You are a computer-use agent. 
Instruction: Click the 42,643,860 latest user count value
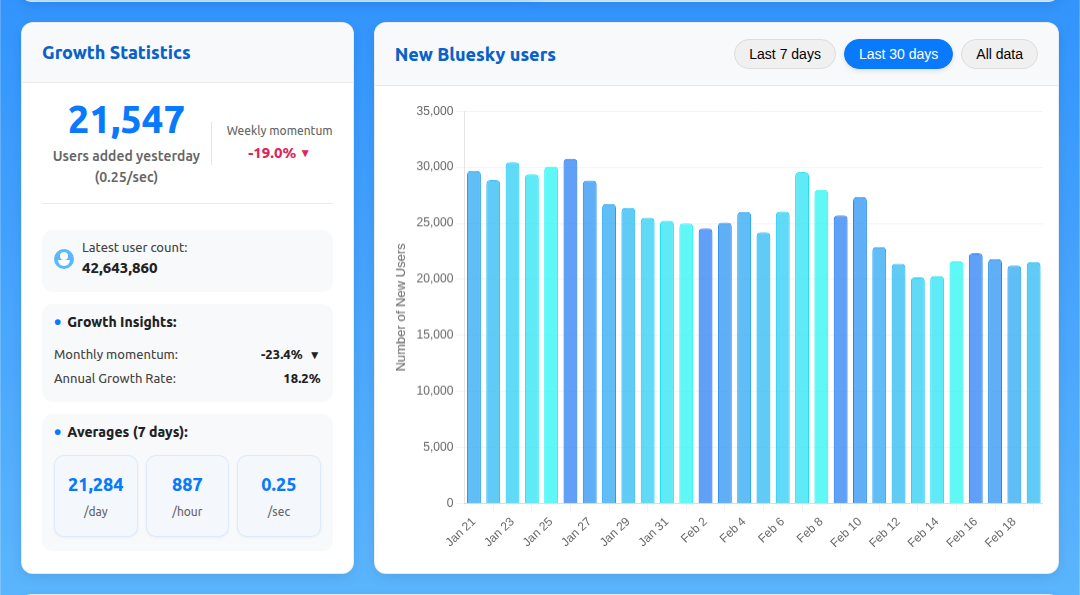click(x=120, y=268)
